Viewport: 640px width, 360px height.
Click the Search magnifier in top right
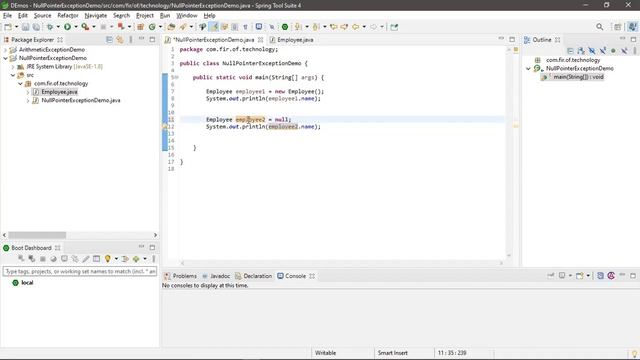pyautogui.click(x=600, y=27)
